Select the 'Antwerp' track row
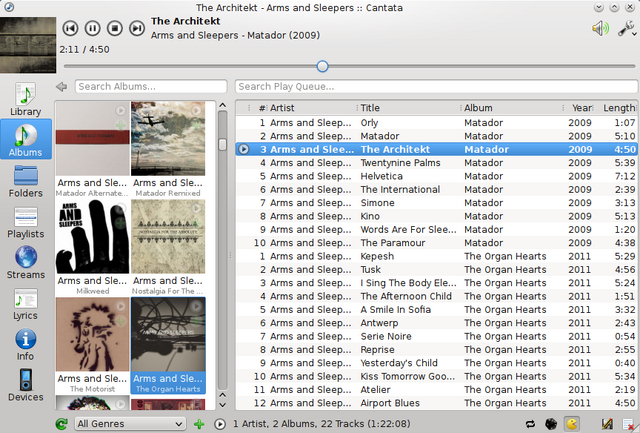This screenshot has height=433, width=640. tap(436, 323)
